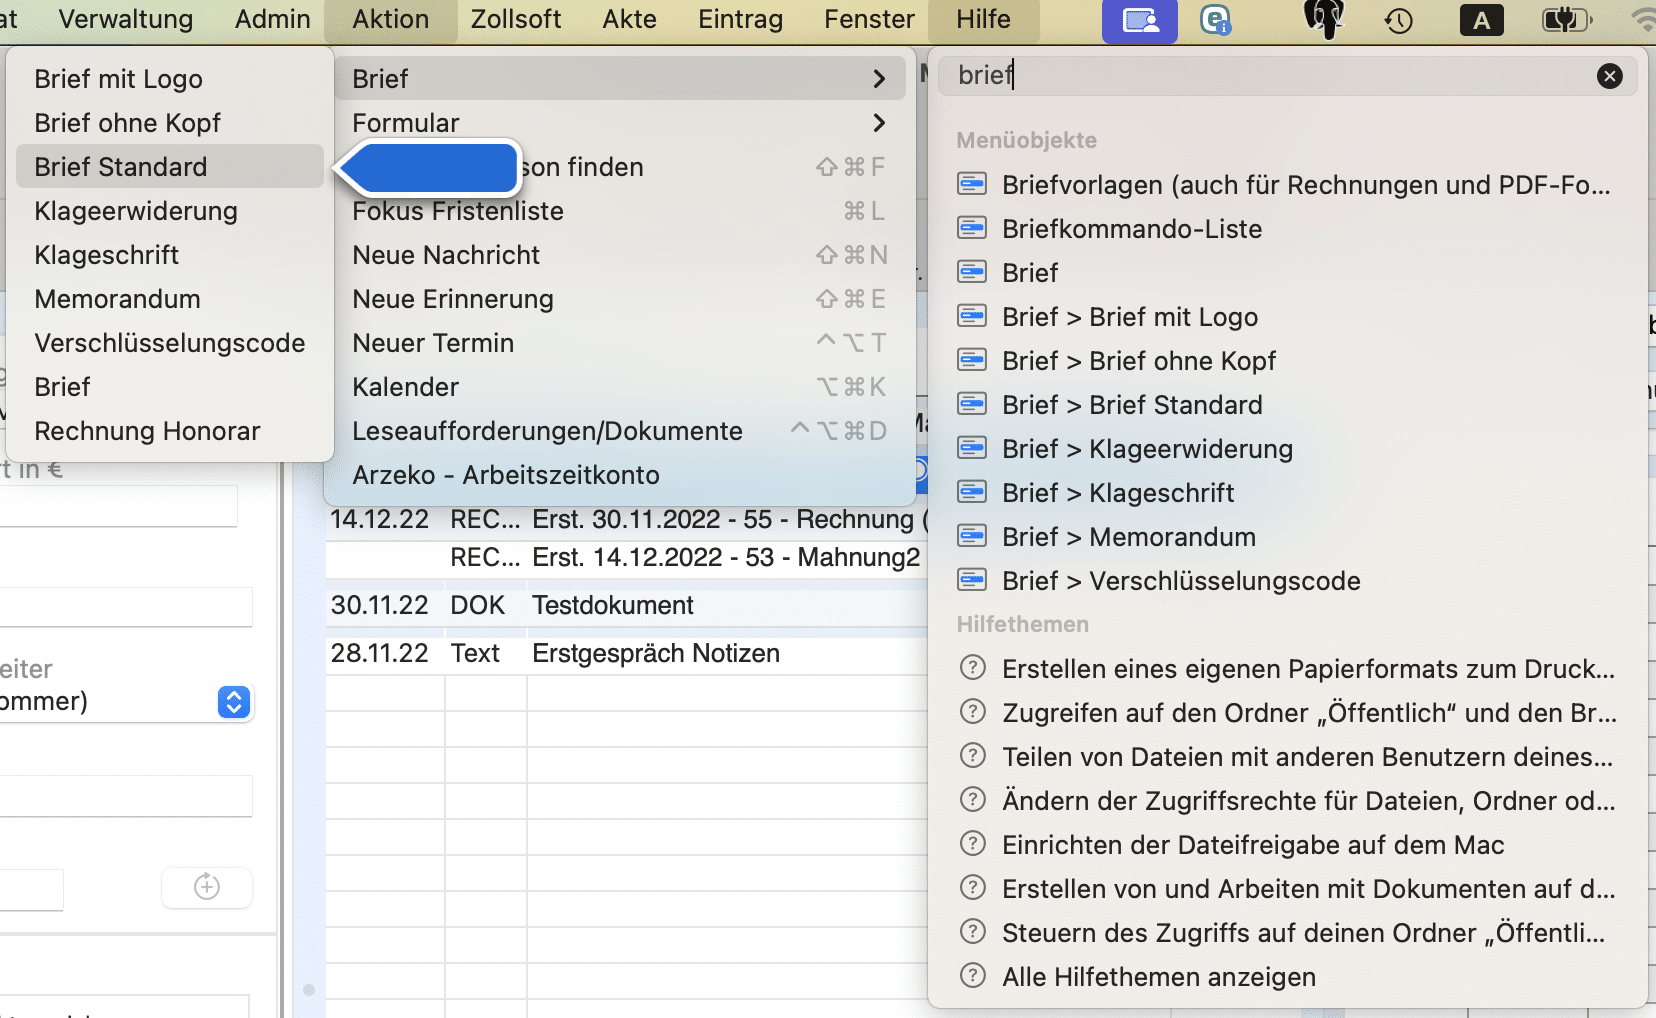Open the Verwaltung menu
This screenshot has height=1018, width=1656.
(126, 19)
